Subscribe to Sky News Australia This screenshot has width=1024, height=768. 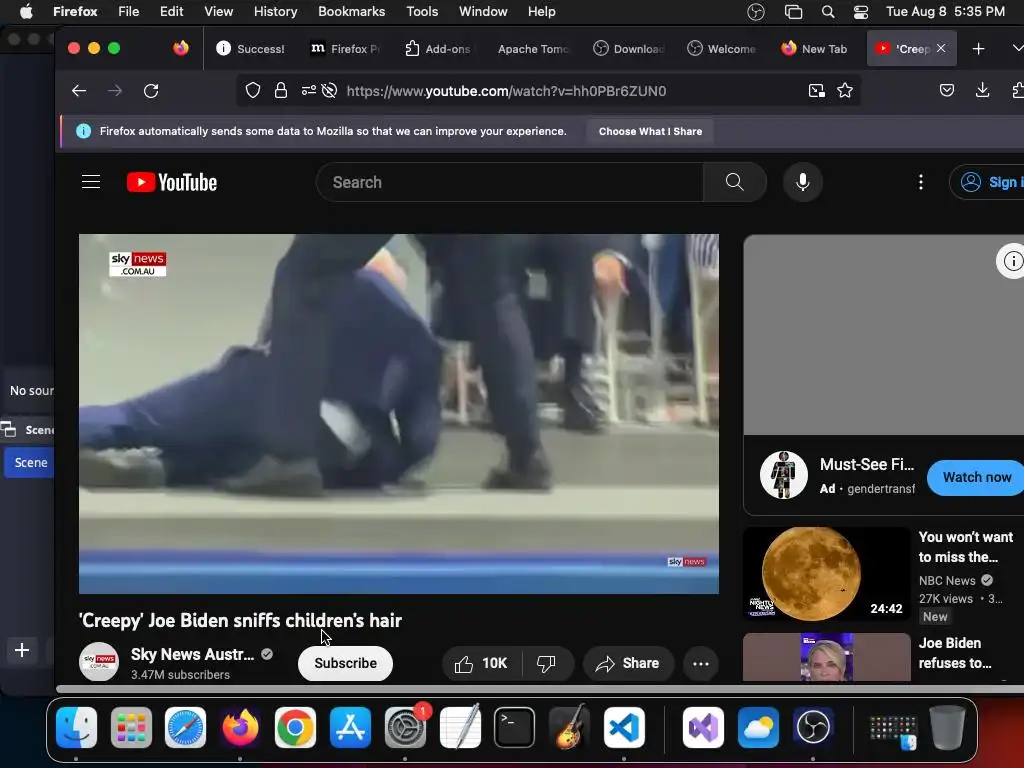point(345,664)
